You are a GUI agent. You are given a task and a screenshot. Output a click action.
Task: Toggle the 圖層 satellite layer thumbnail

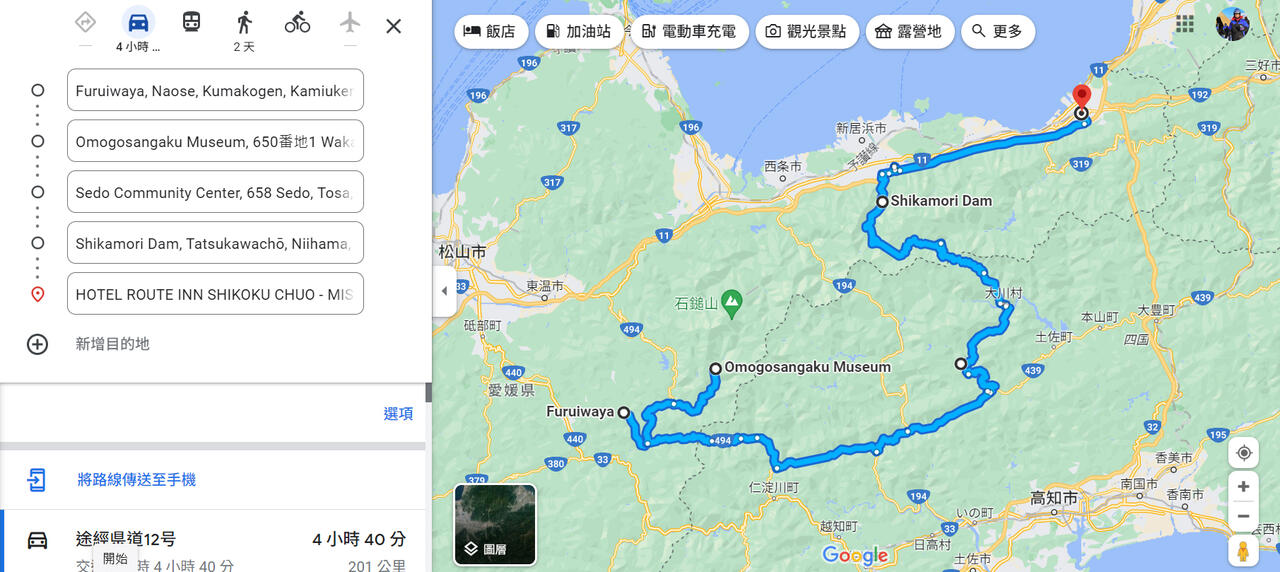pos(495,524)
